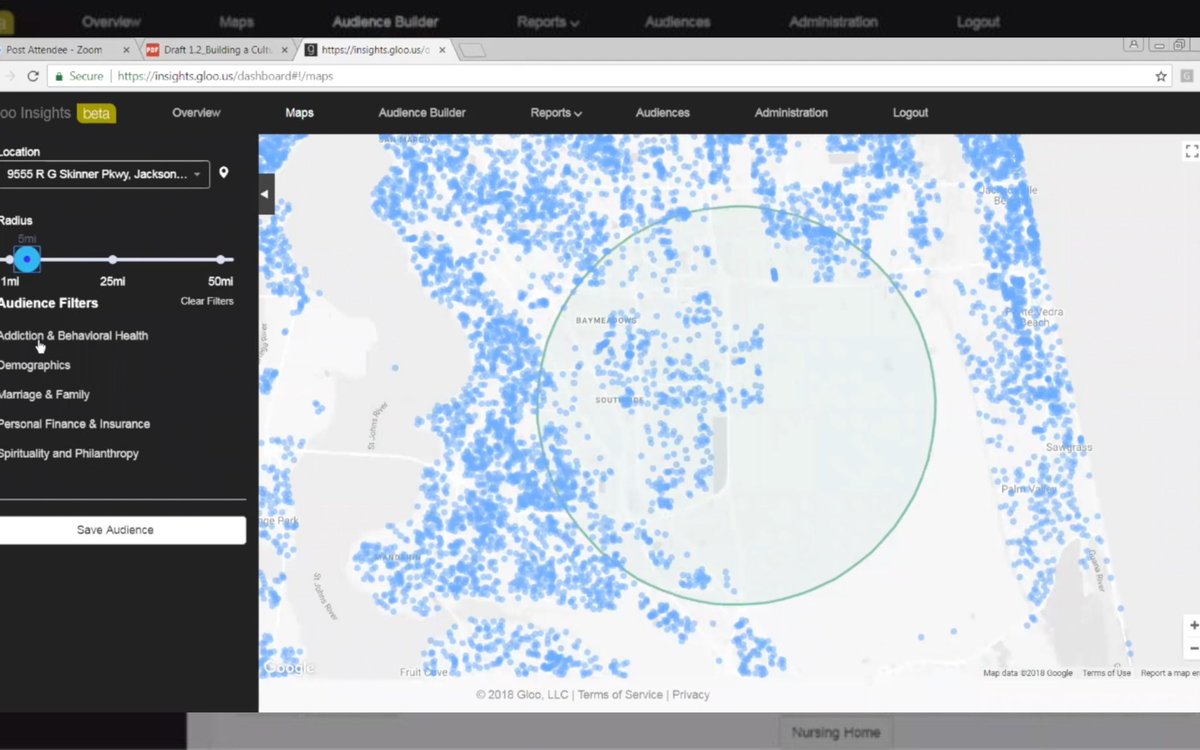Zoom in using the map's plus button
Screen dimensions: 1200x750
[x=1194, y=626]
